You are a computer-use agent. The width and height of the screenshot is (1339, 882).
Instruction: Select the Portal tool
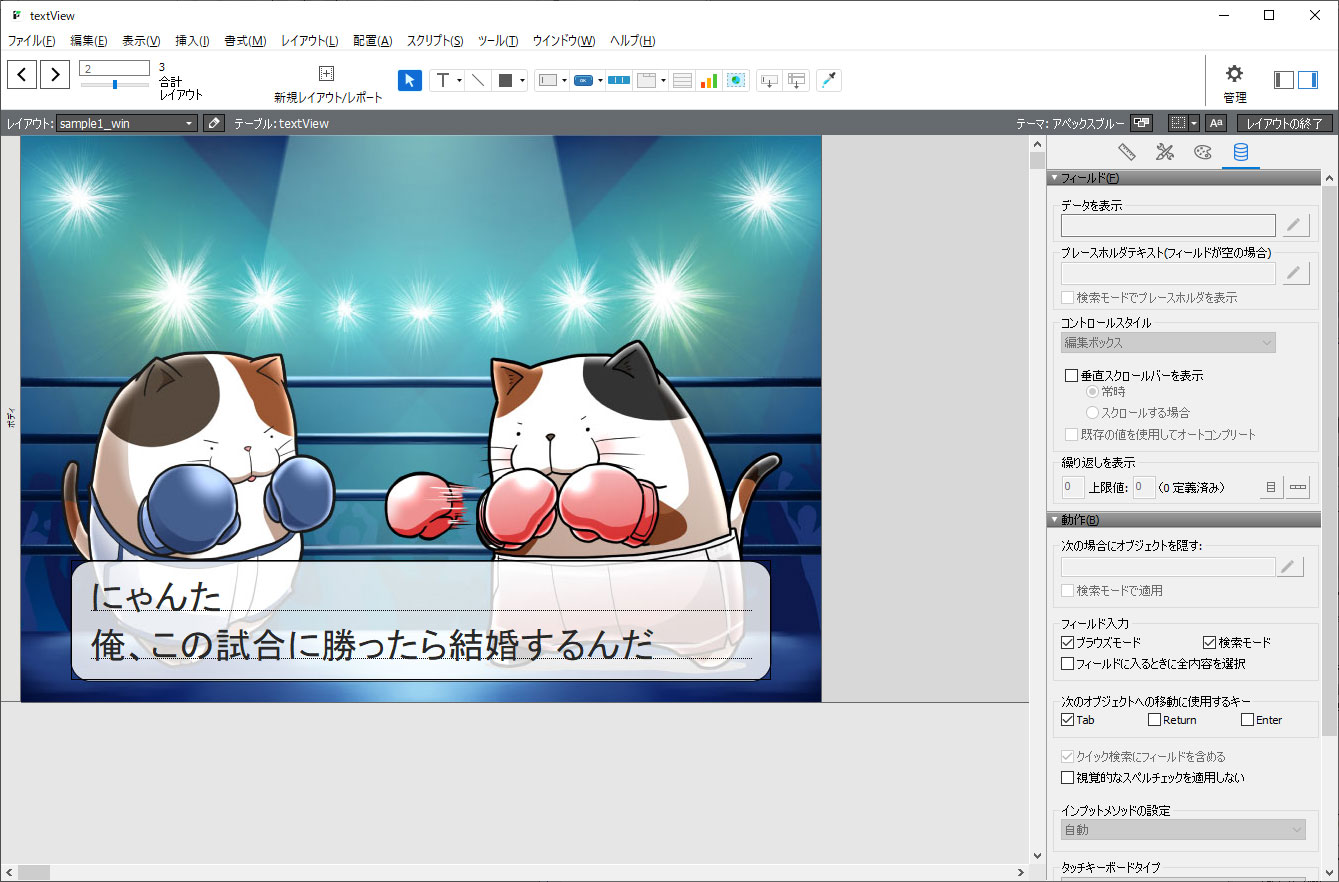click(x=682, y=81)
